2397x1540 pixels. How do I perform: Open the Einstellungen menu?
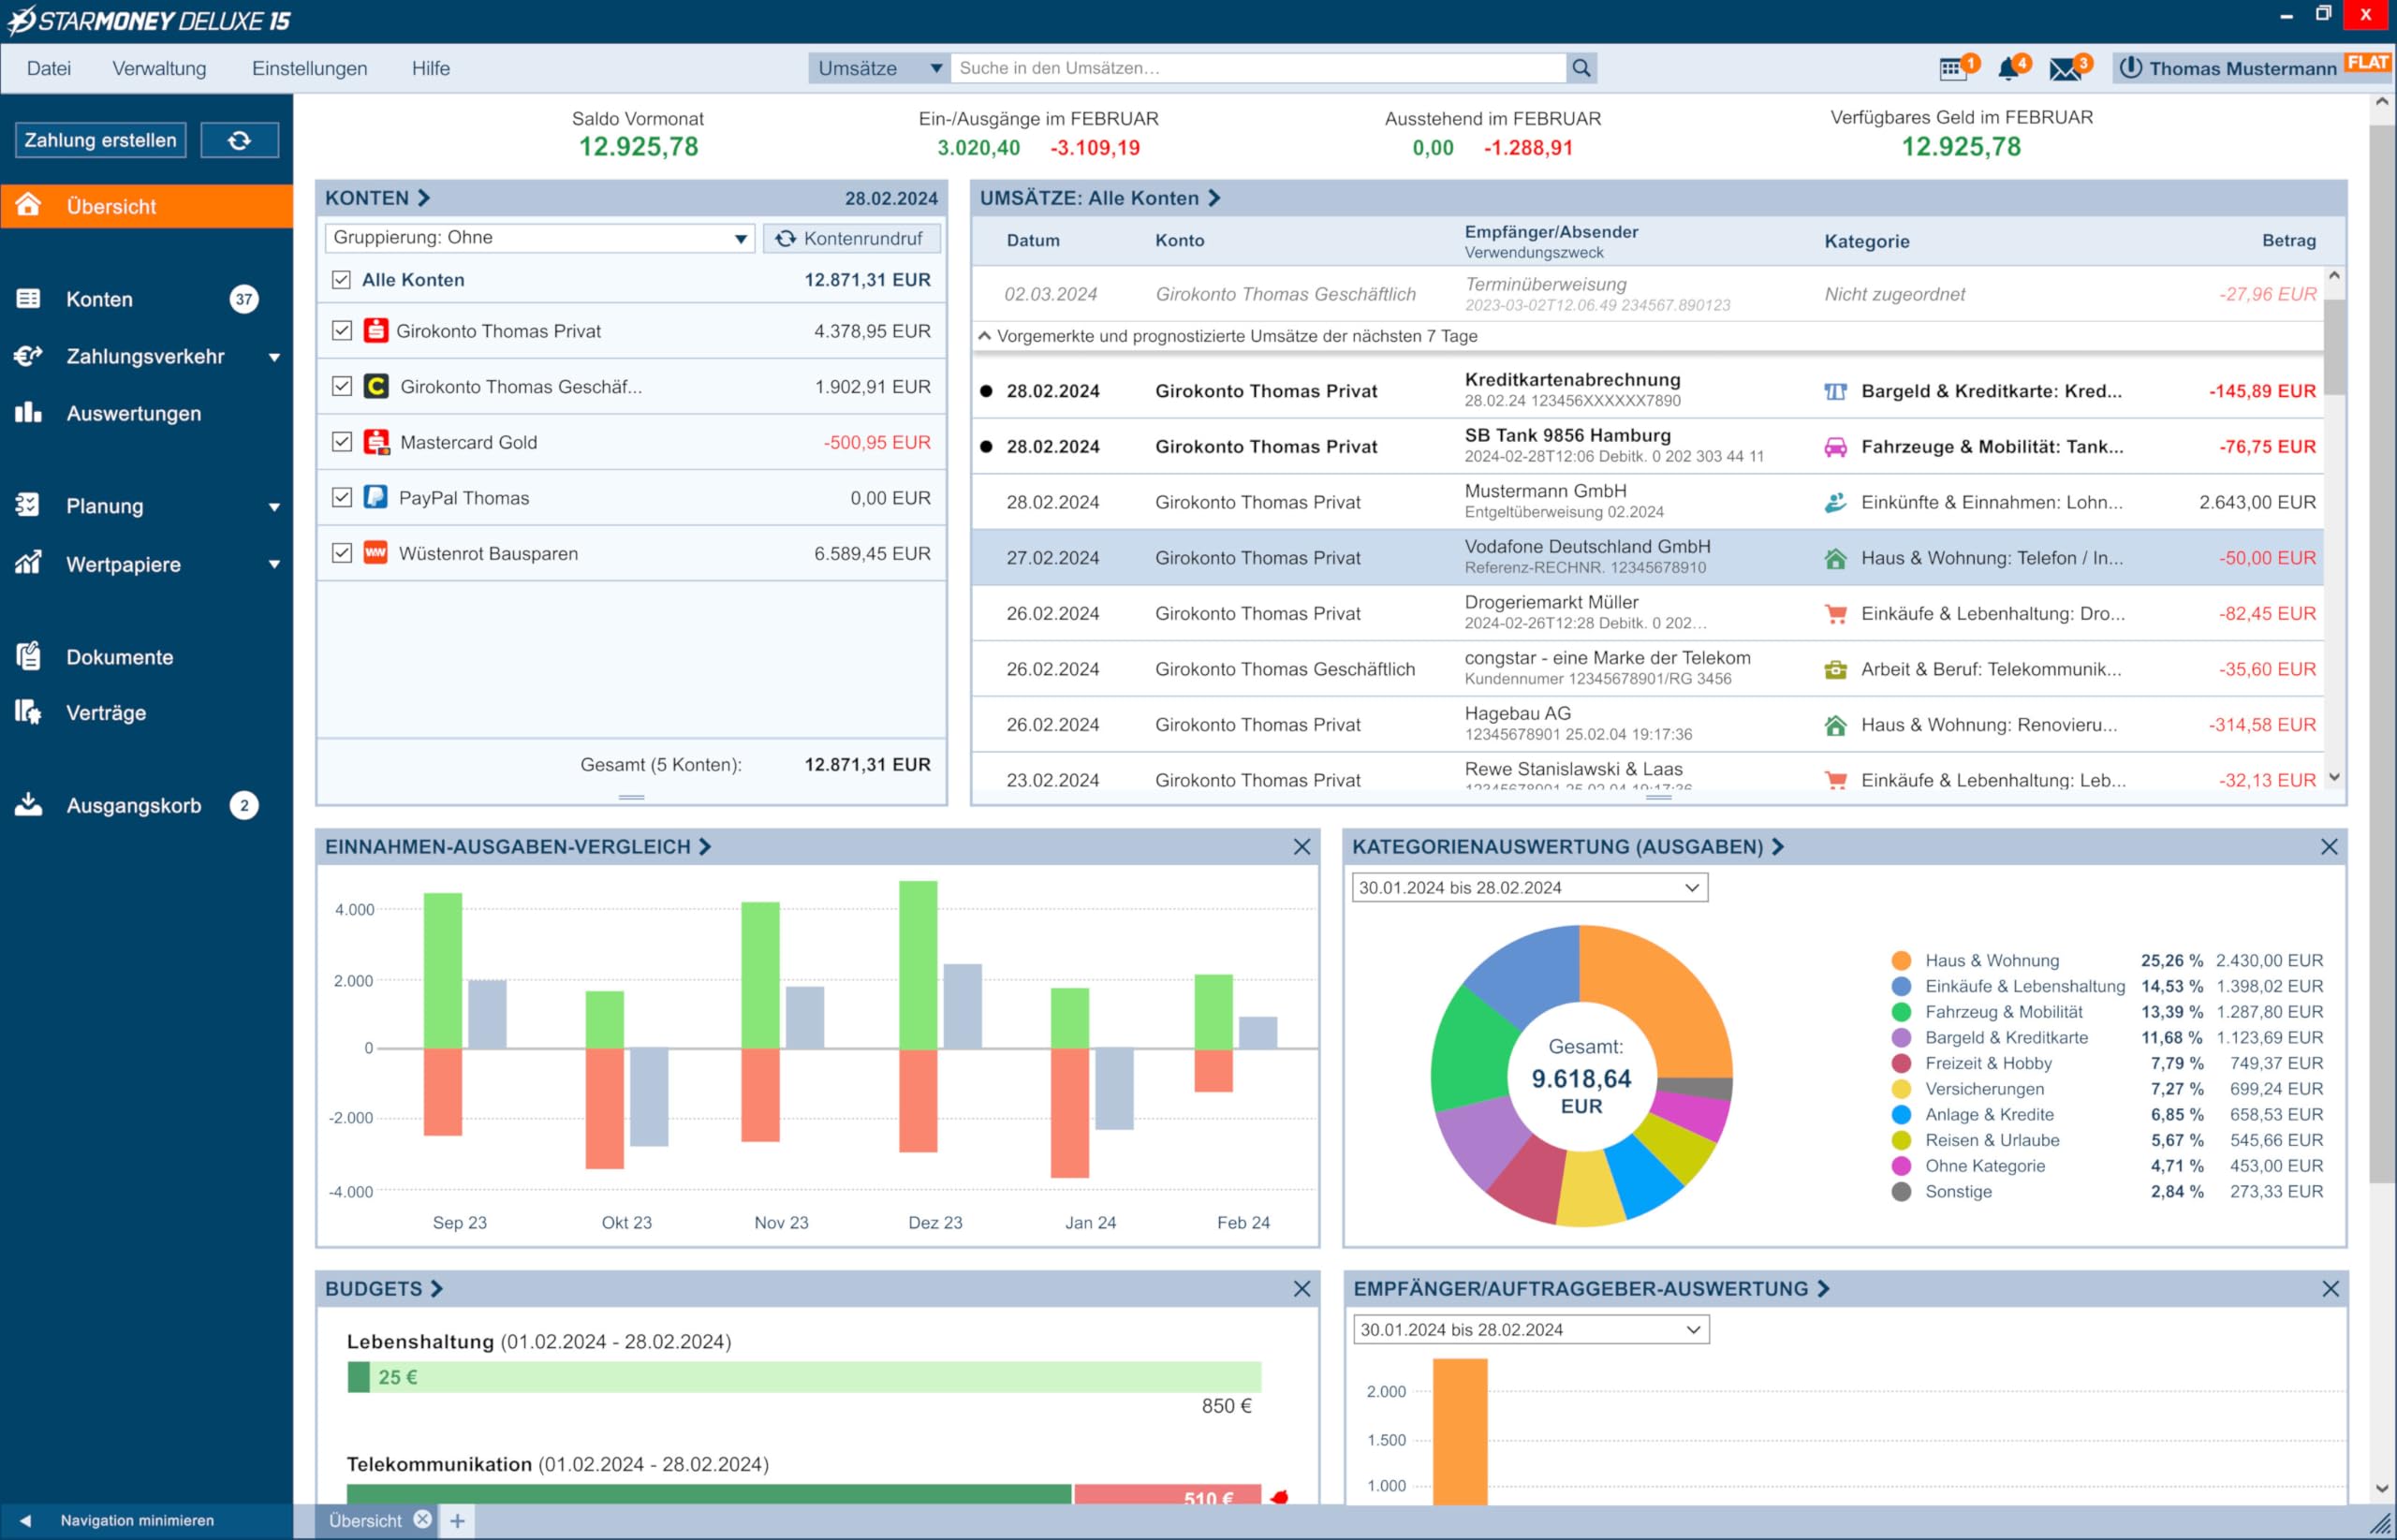[x=310, y=68]
